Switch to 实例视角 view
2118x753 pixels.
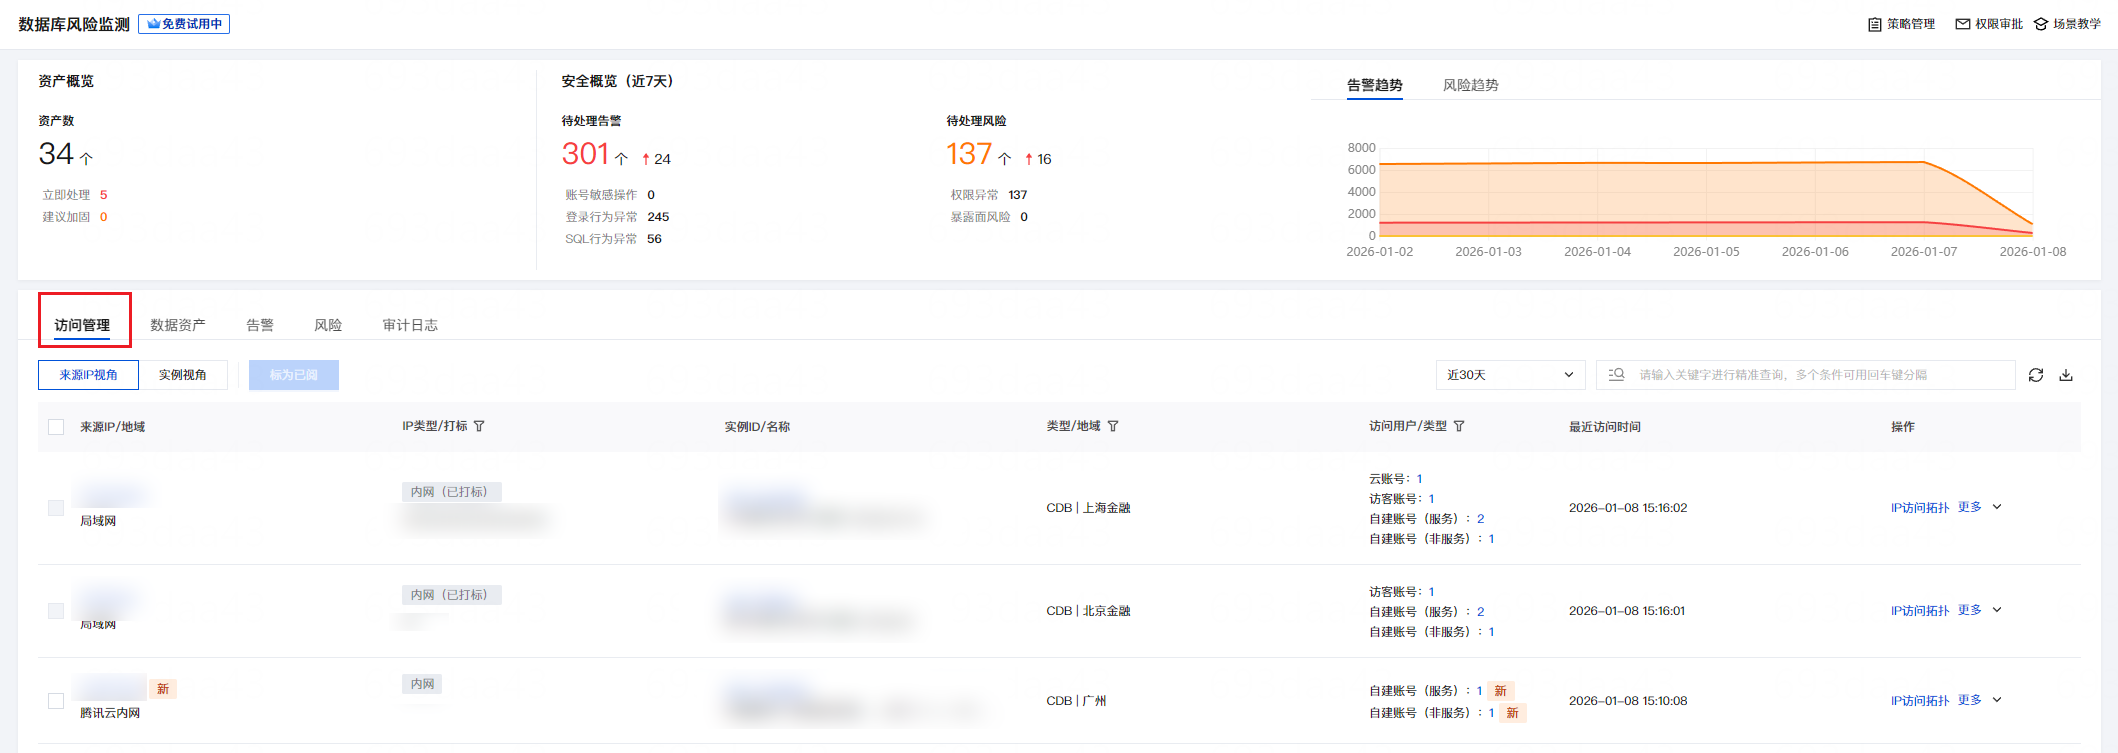click(x=183, y=375)
